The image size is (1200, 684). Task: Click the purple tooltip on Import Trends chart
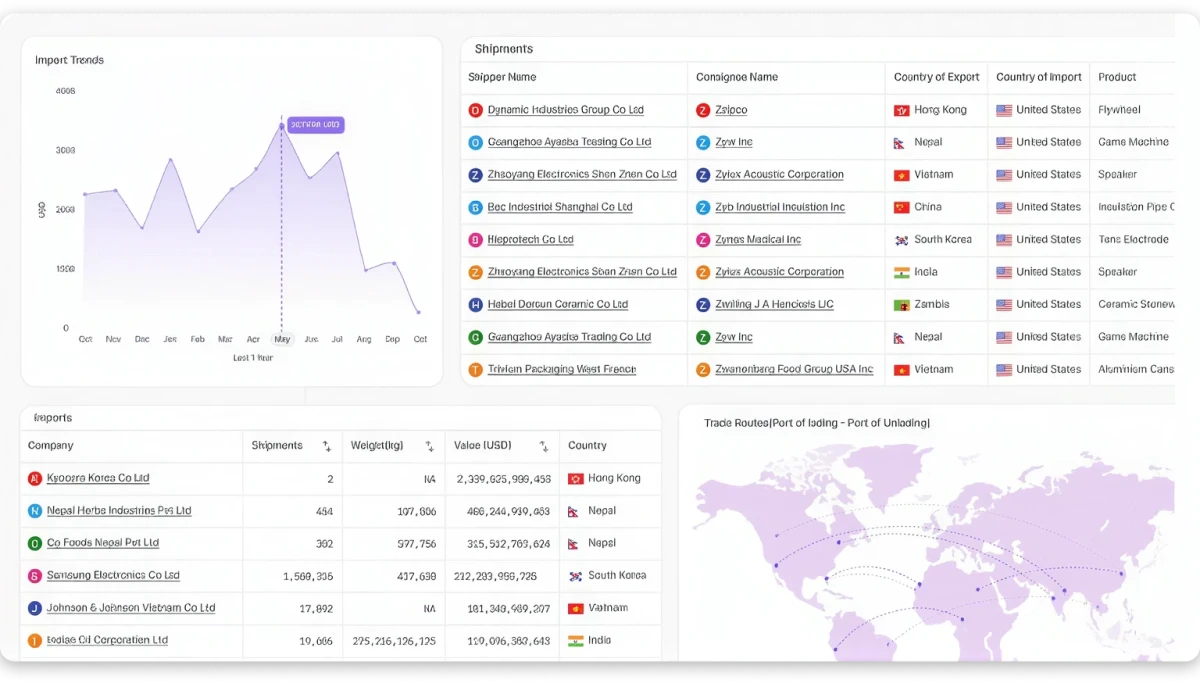click(316, 125)
